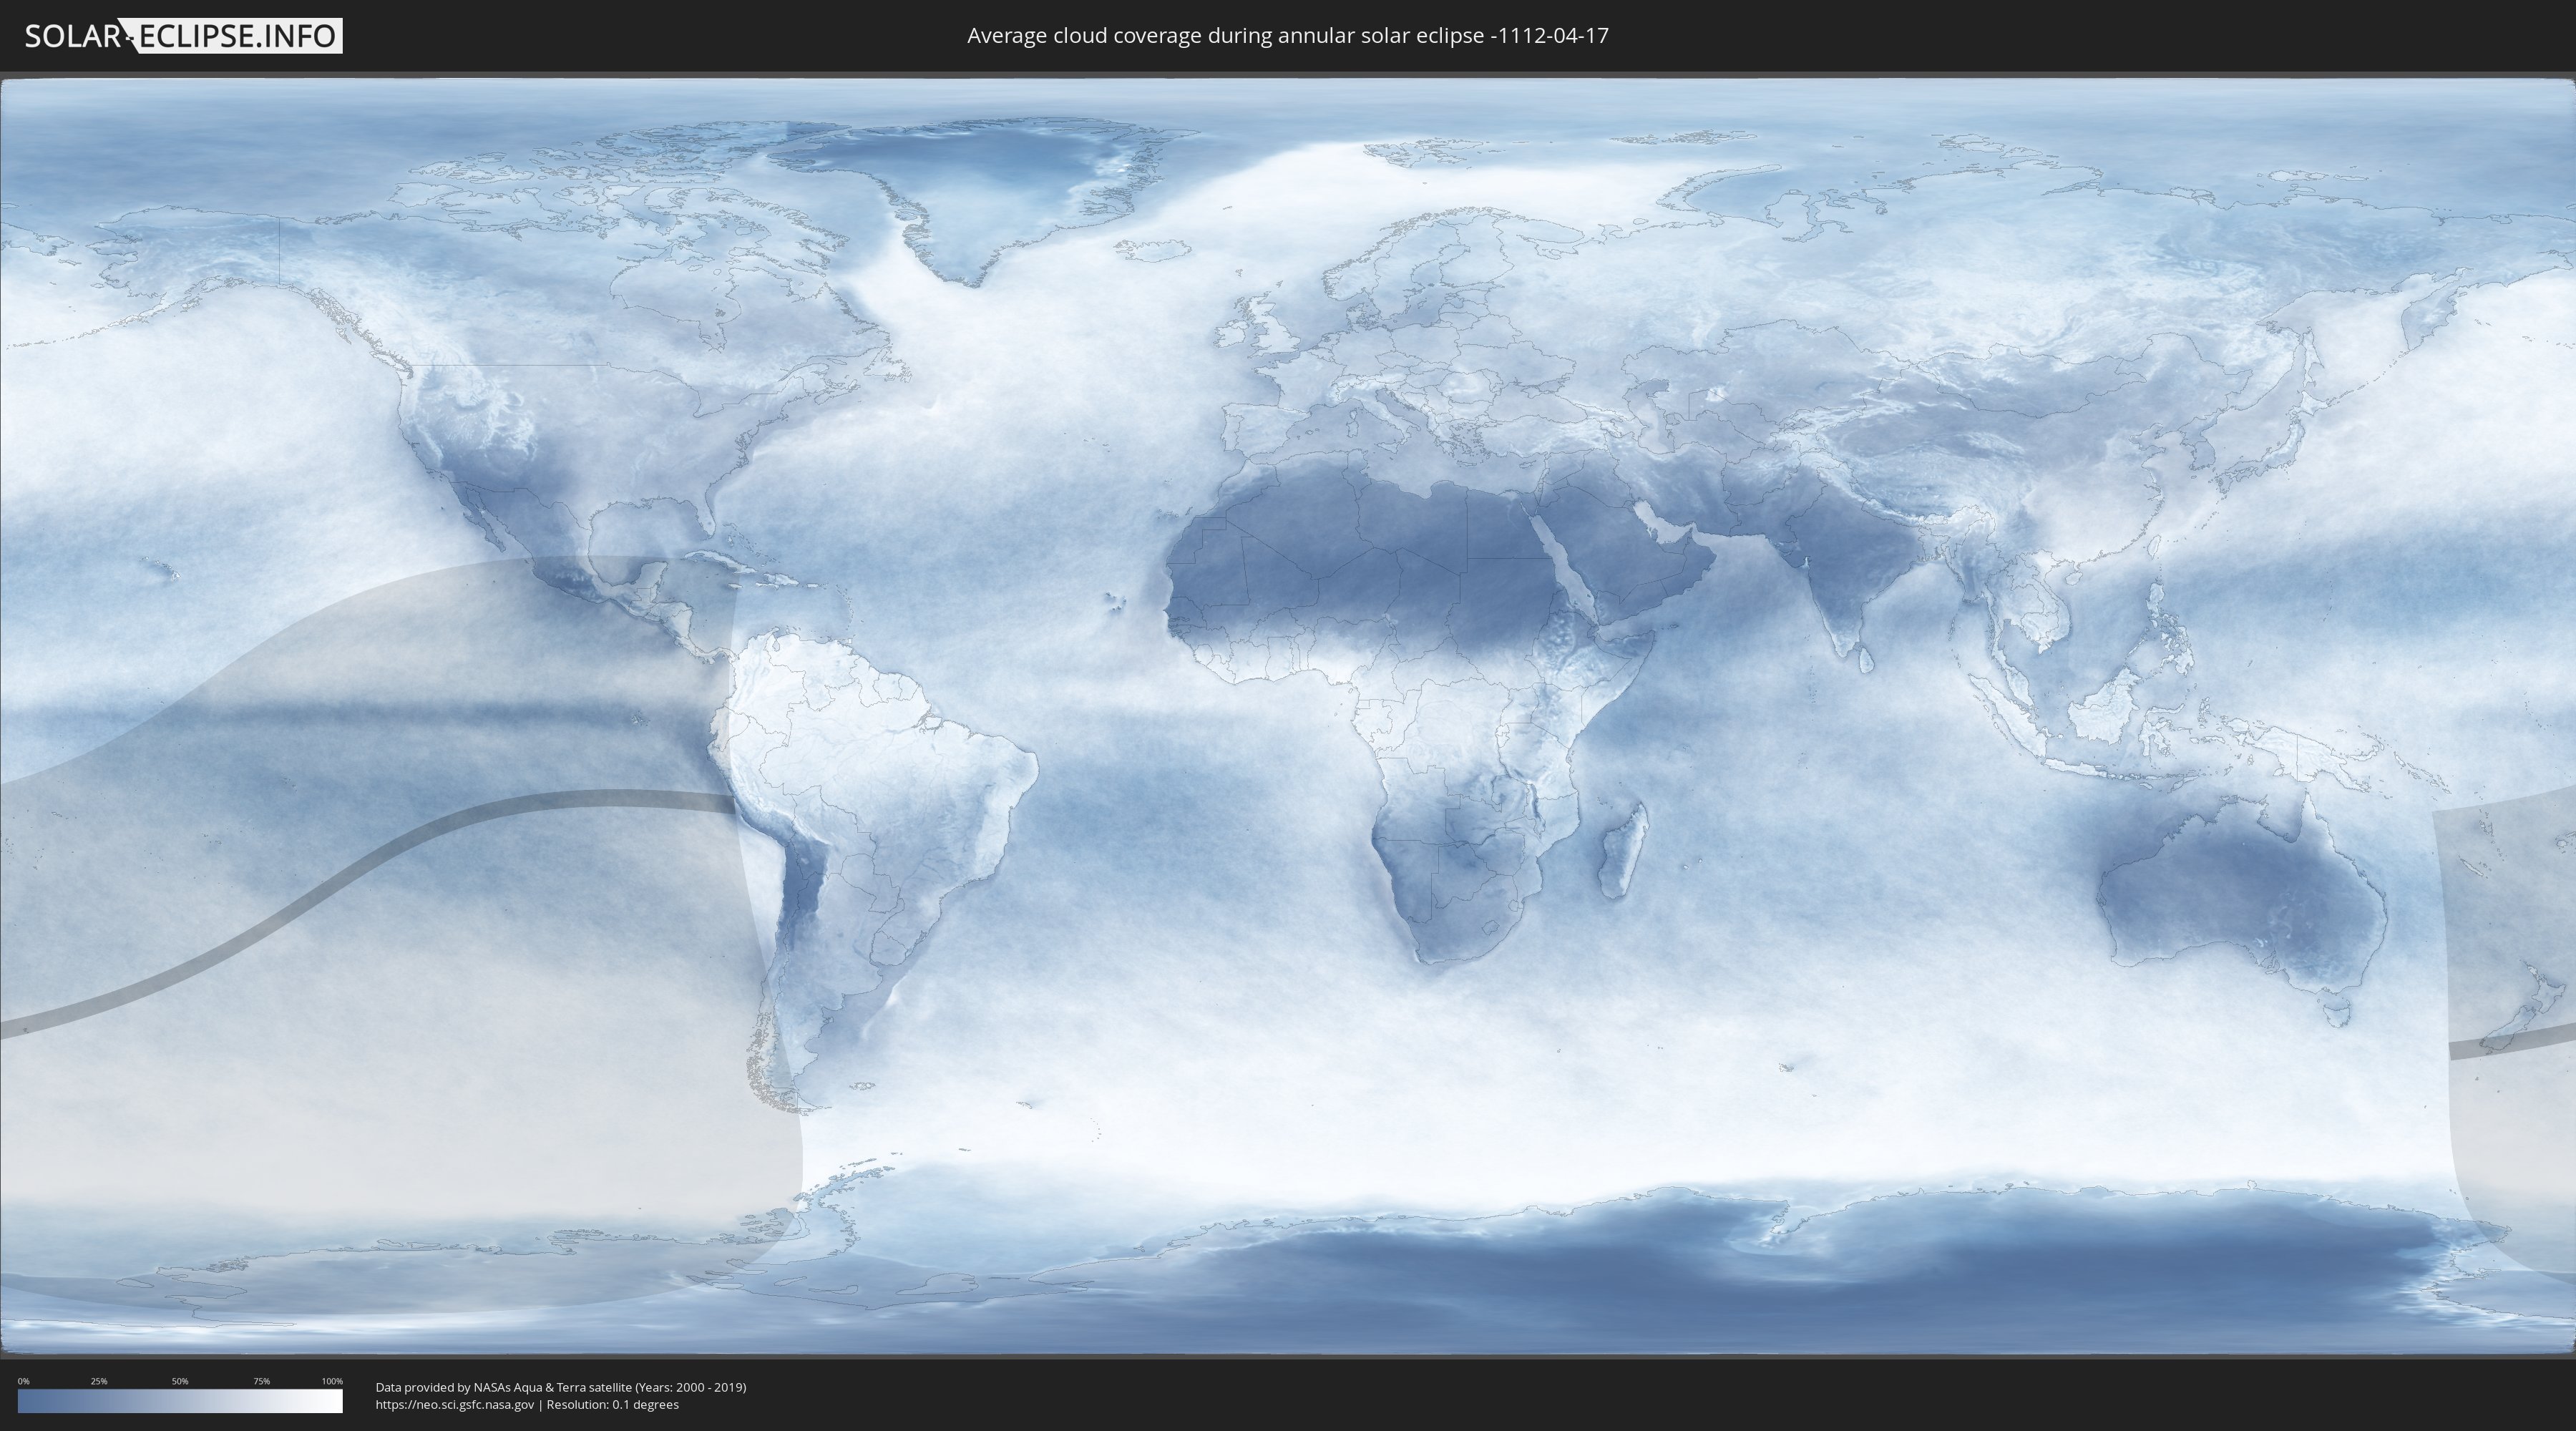Click the 25% legend label
The image size is (2576, 1431).
click(99, 1381)
